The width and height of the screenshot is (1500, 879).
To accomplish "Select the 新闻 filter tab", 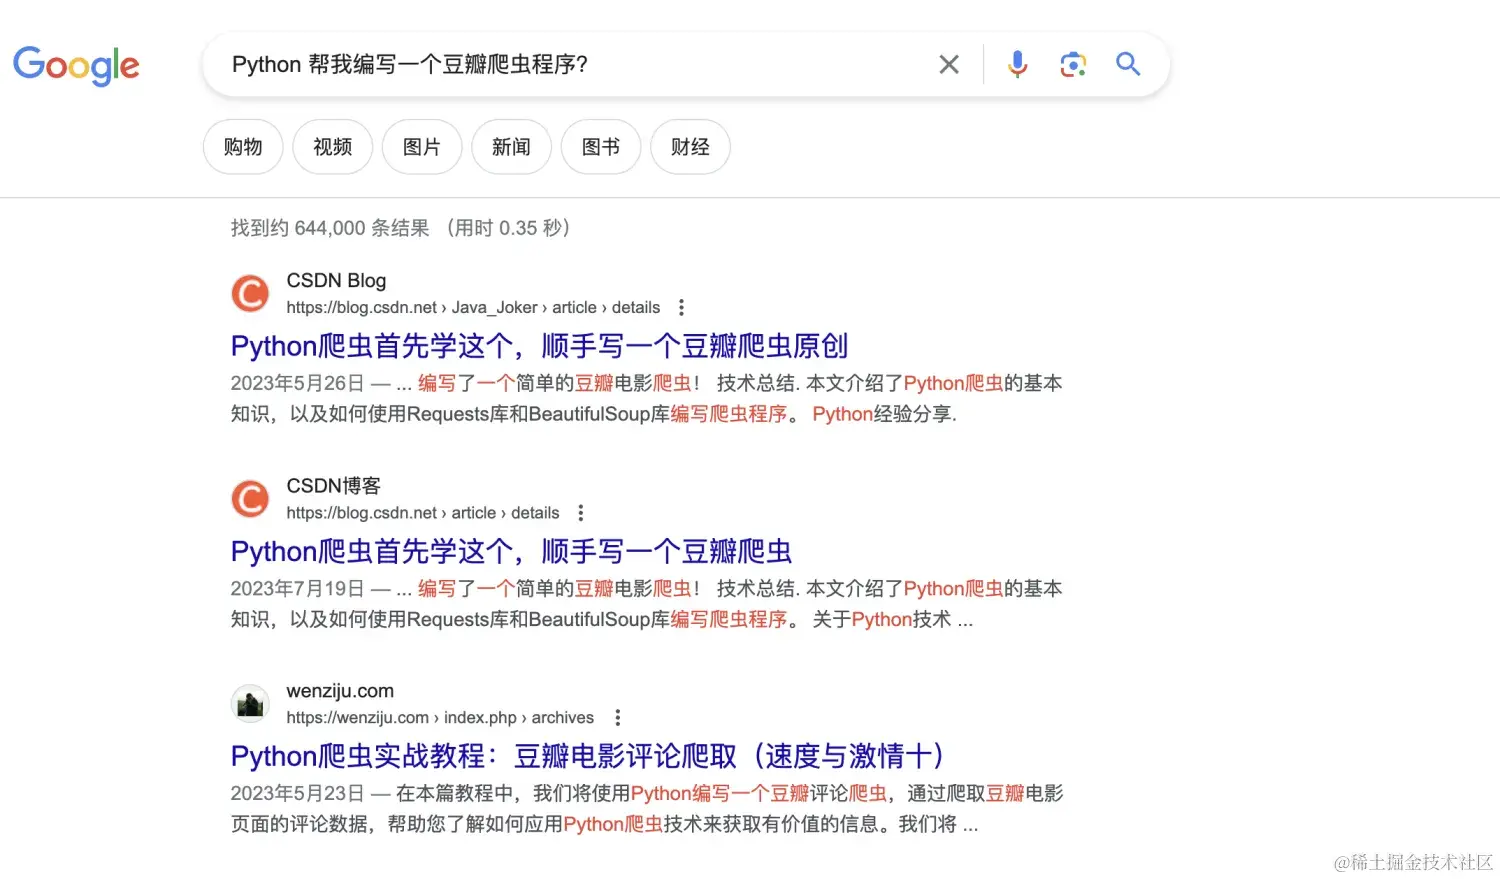I will [511, 147].
